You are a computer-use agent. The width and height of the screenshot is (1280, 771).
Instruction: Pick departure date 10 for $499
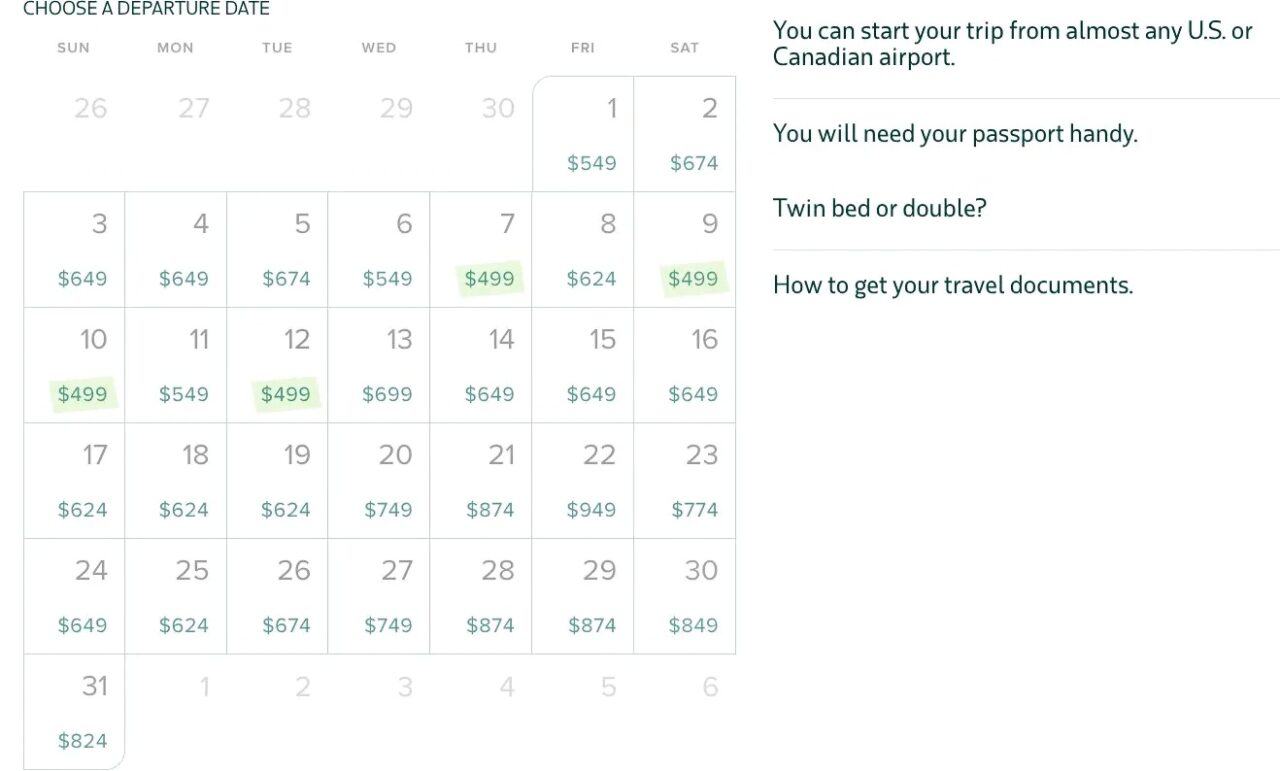click(x=75, y=366)
